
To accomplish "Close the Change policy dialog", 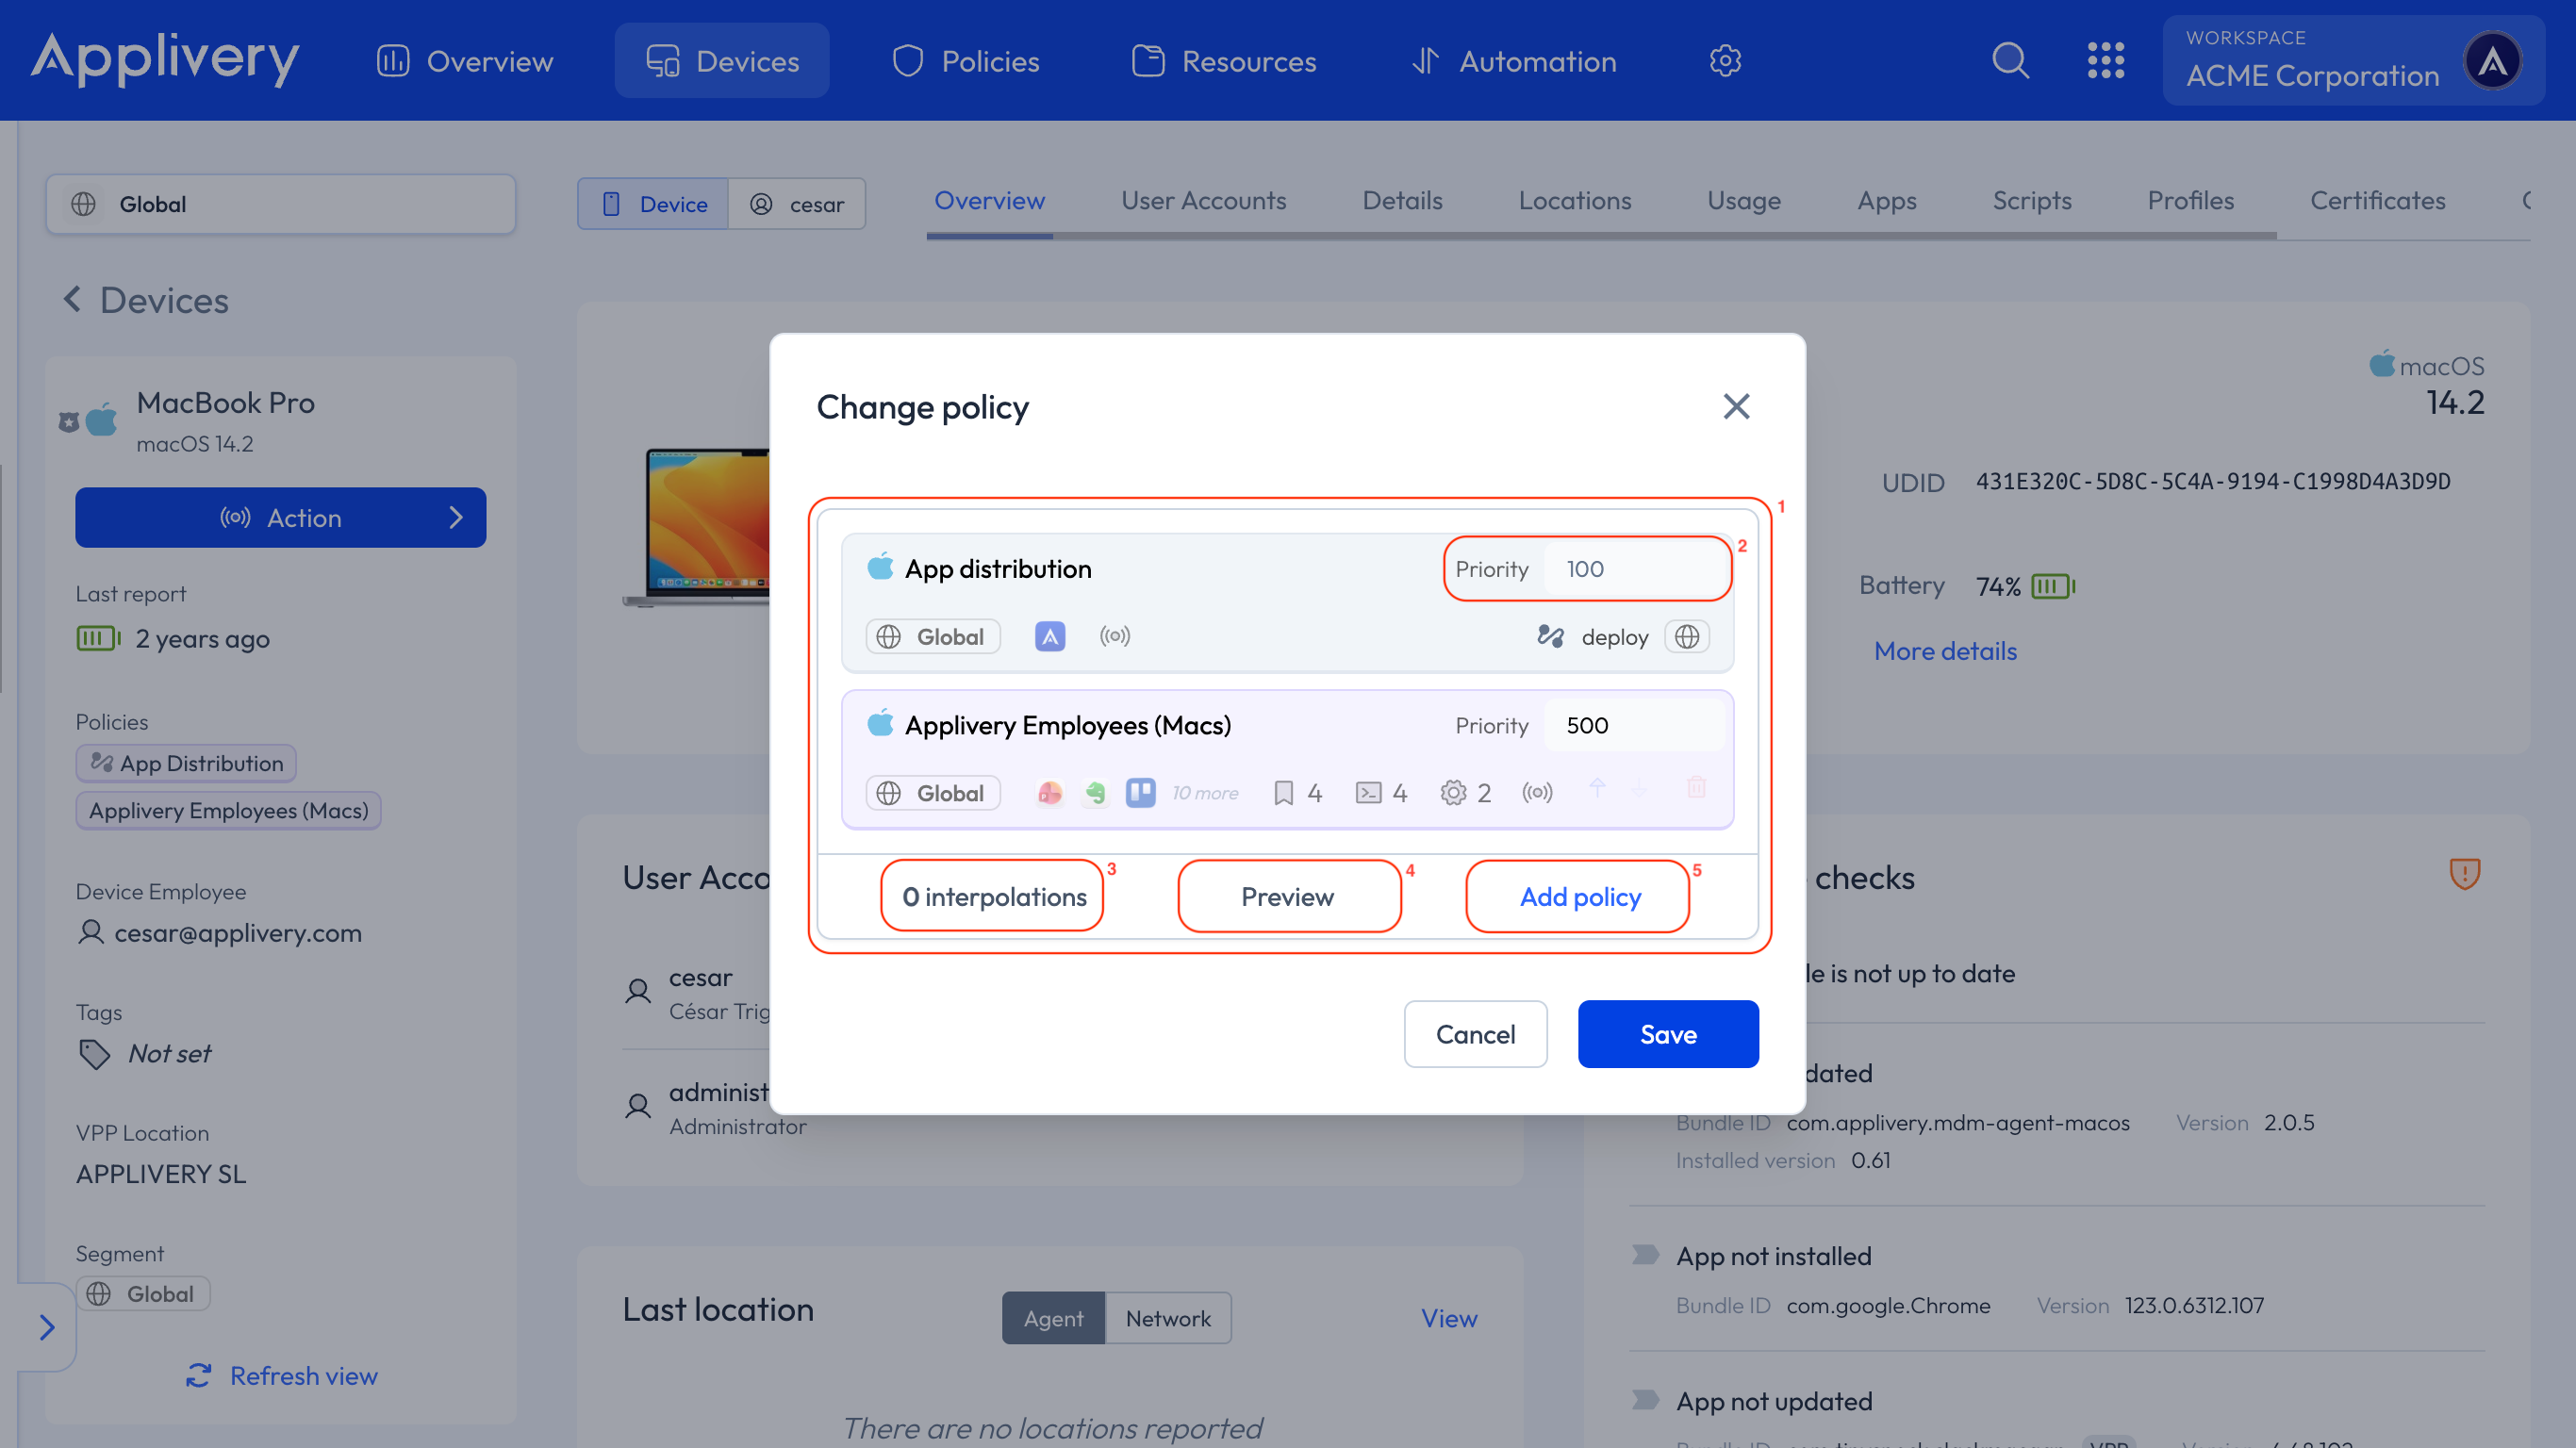I will [x=1736, y=406].
